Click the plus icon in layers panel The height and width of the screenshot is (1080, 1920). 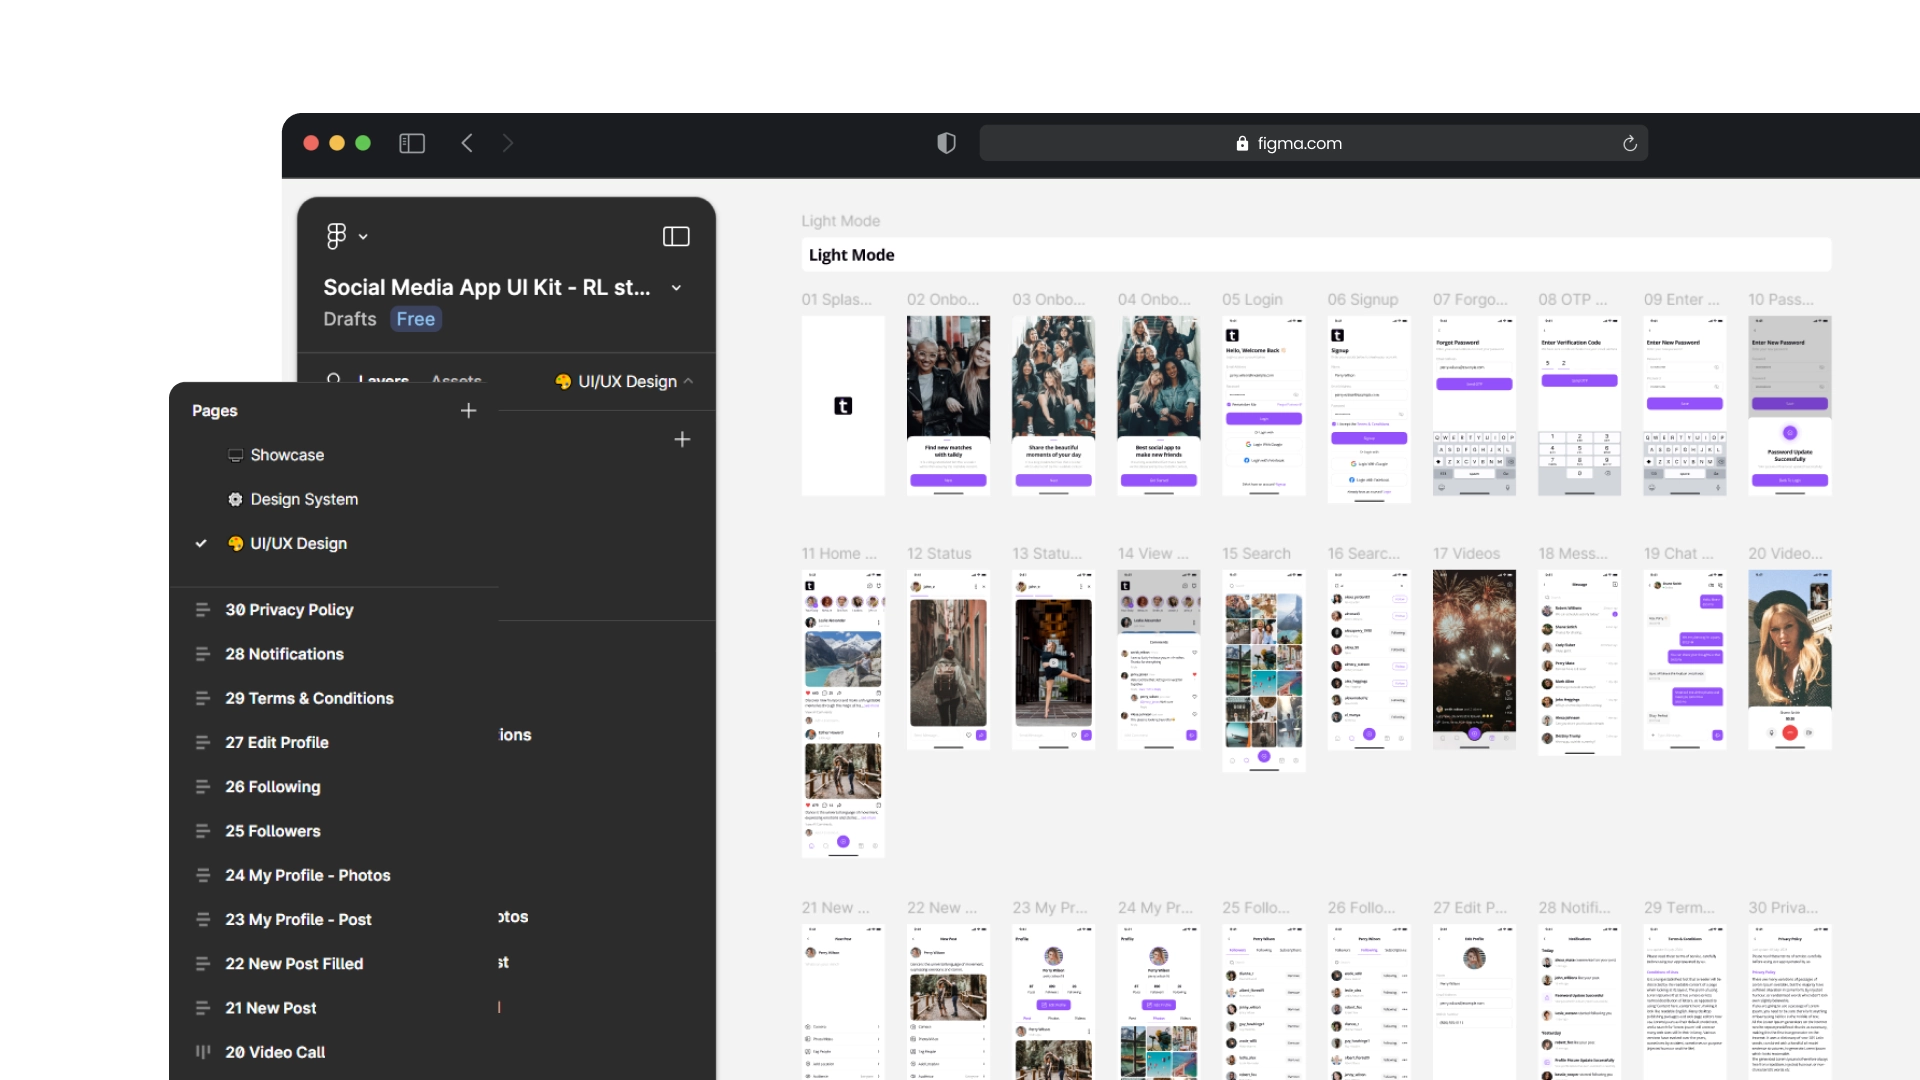(682, 439)
